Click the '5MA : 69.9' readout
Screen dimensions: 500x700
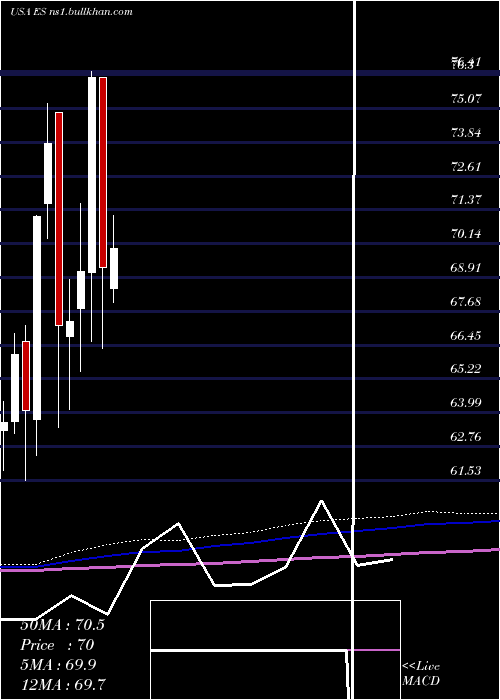(x=58, y=665)
